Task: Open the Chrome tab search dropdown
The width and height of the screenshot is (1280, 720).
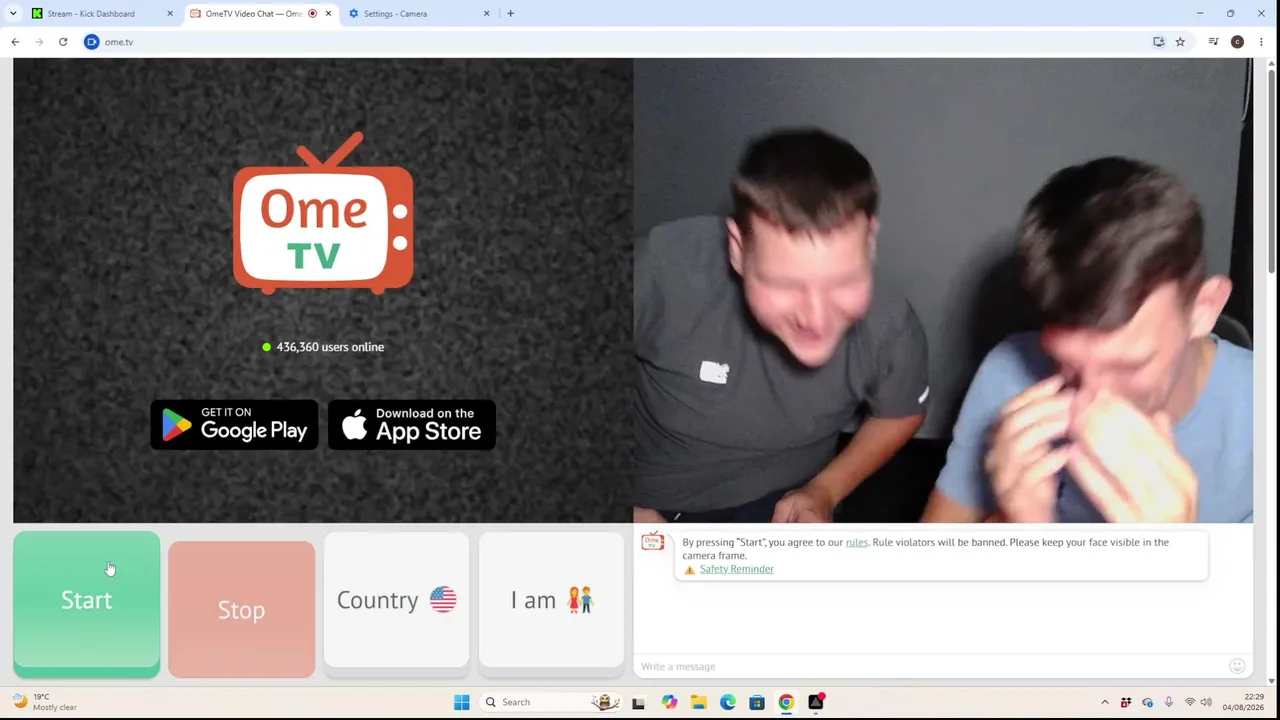Action: tap(13, 14)
